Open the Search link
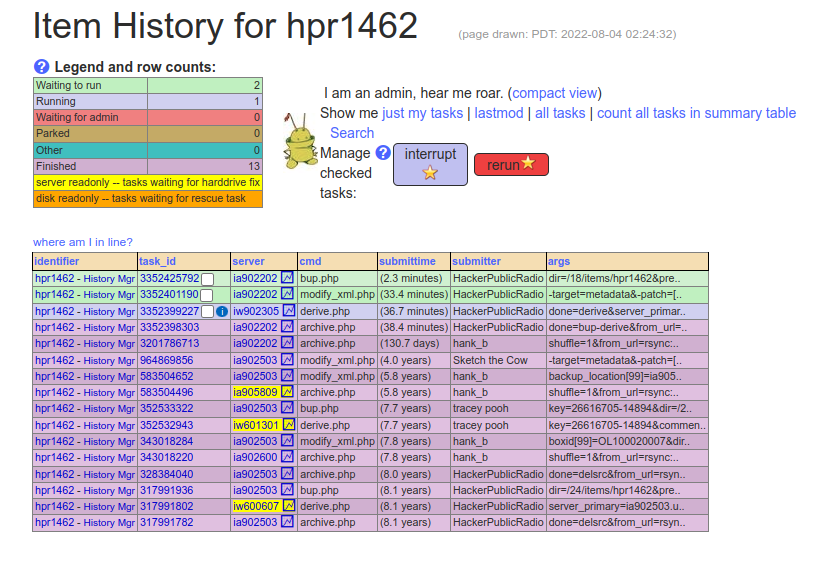 tap(352, 133)
